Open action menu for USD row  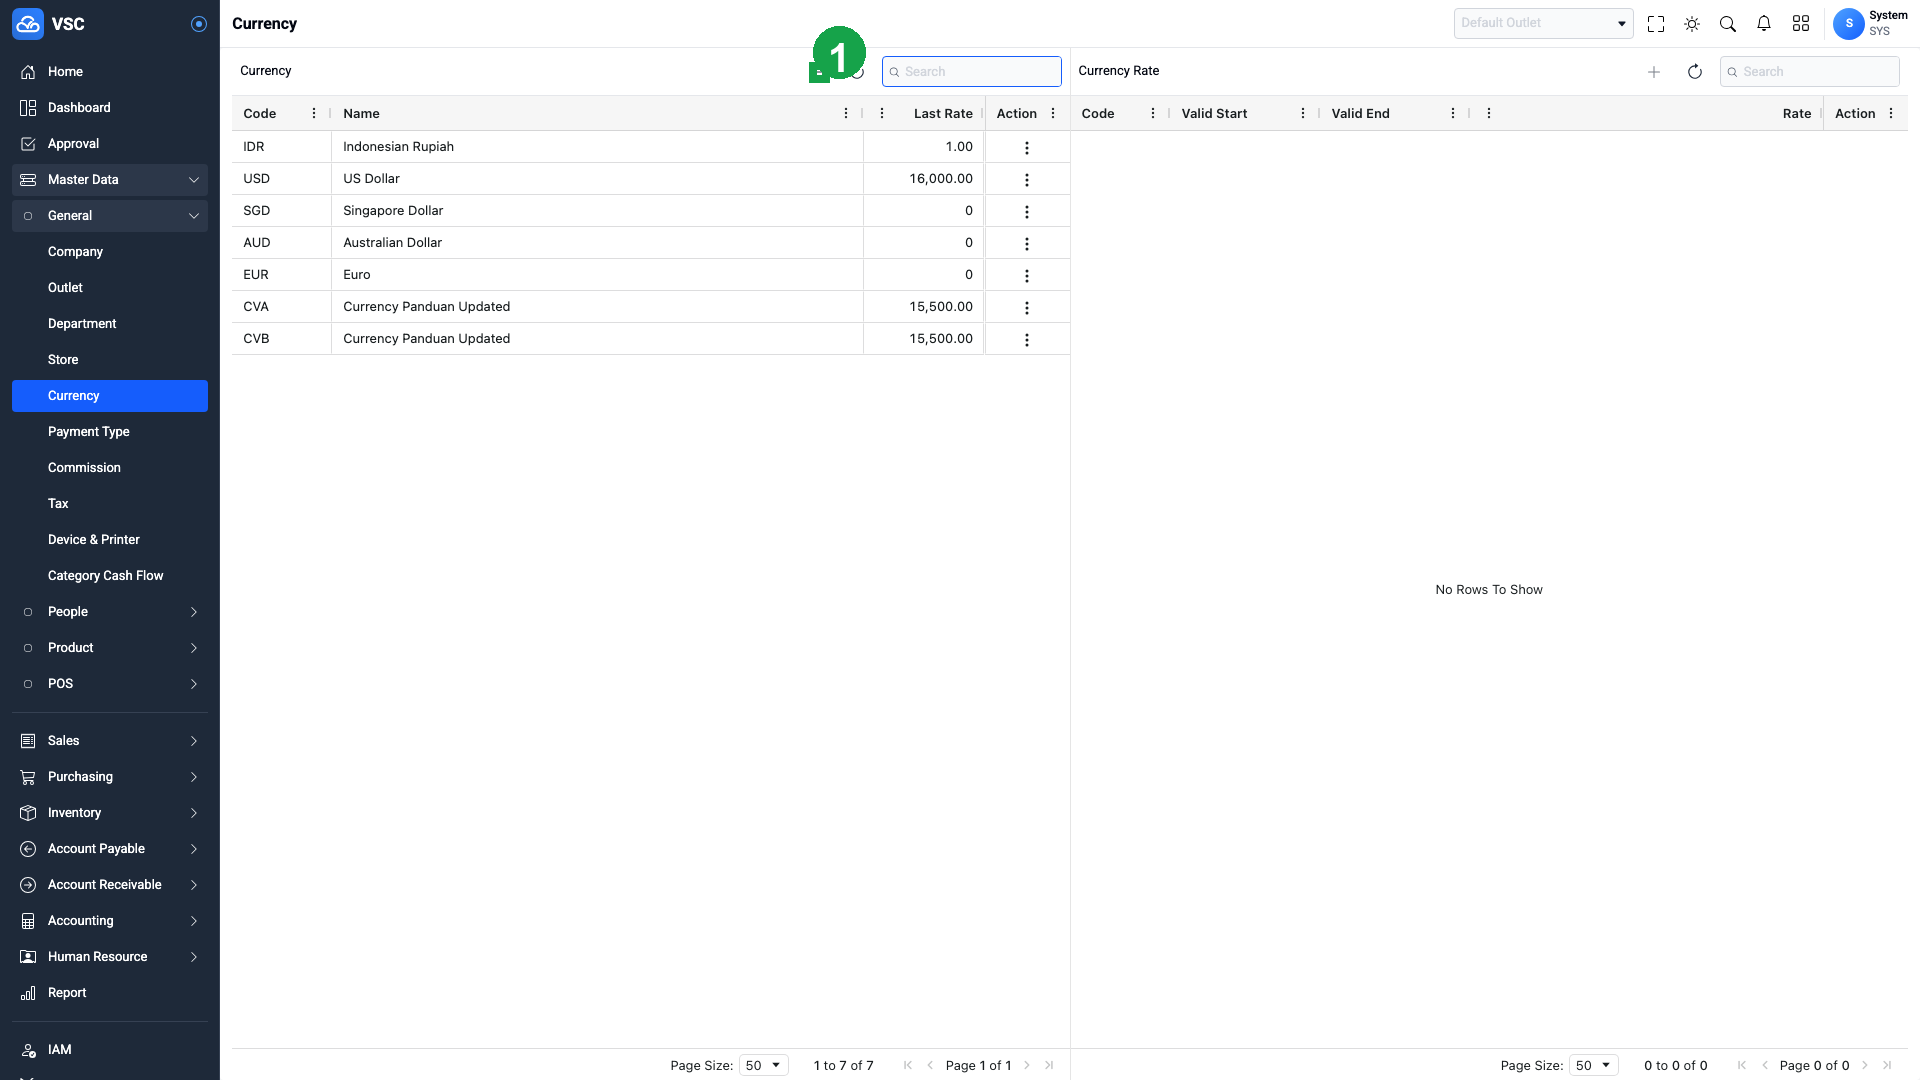(1027, 180)
